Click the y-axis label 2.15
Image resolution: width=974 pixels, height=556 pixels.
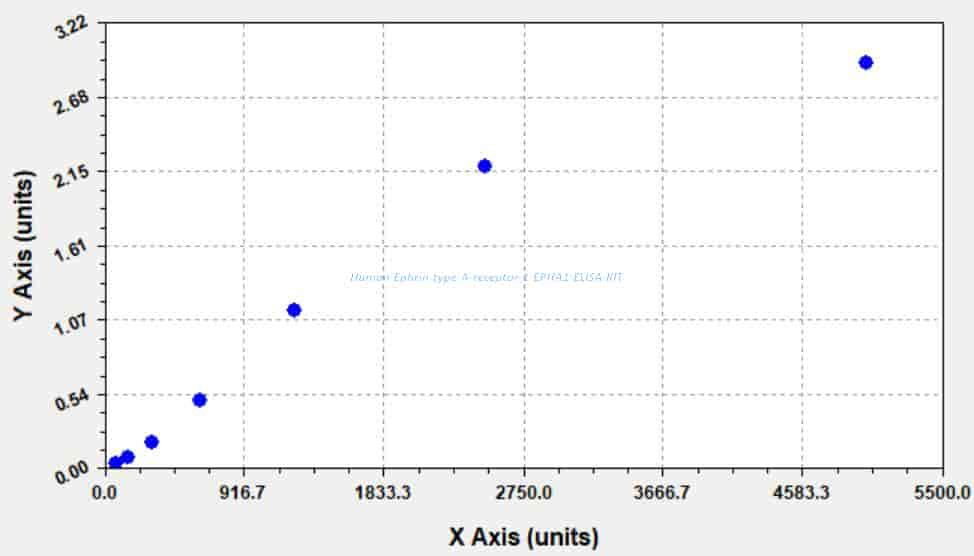click(x=72, y=177)
